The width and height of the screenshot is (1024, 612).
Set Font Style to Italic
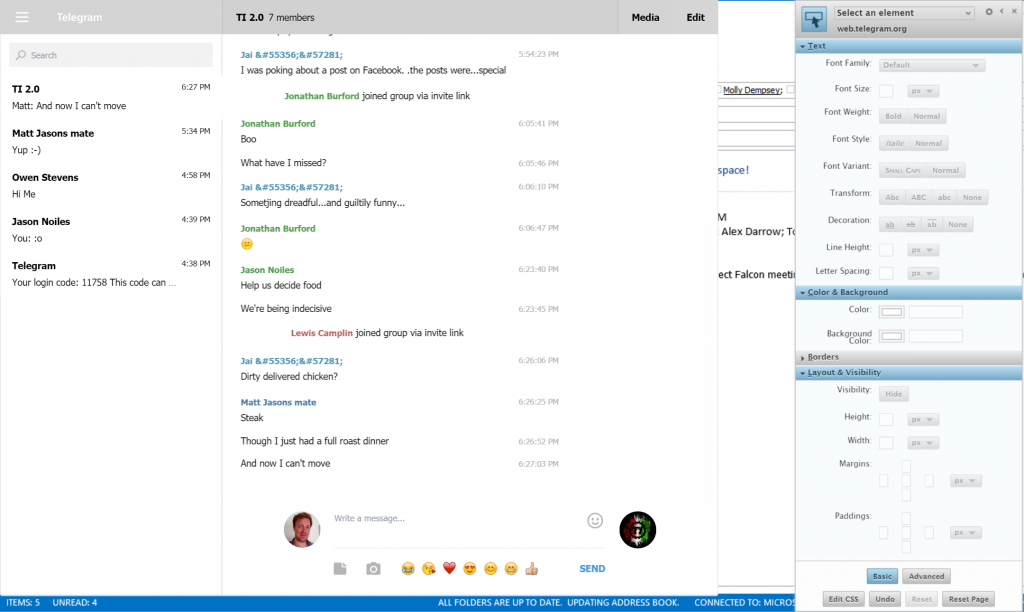click(x=894, y=143)
